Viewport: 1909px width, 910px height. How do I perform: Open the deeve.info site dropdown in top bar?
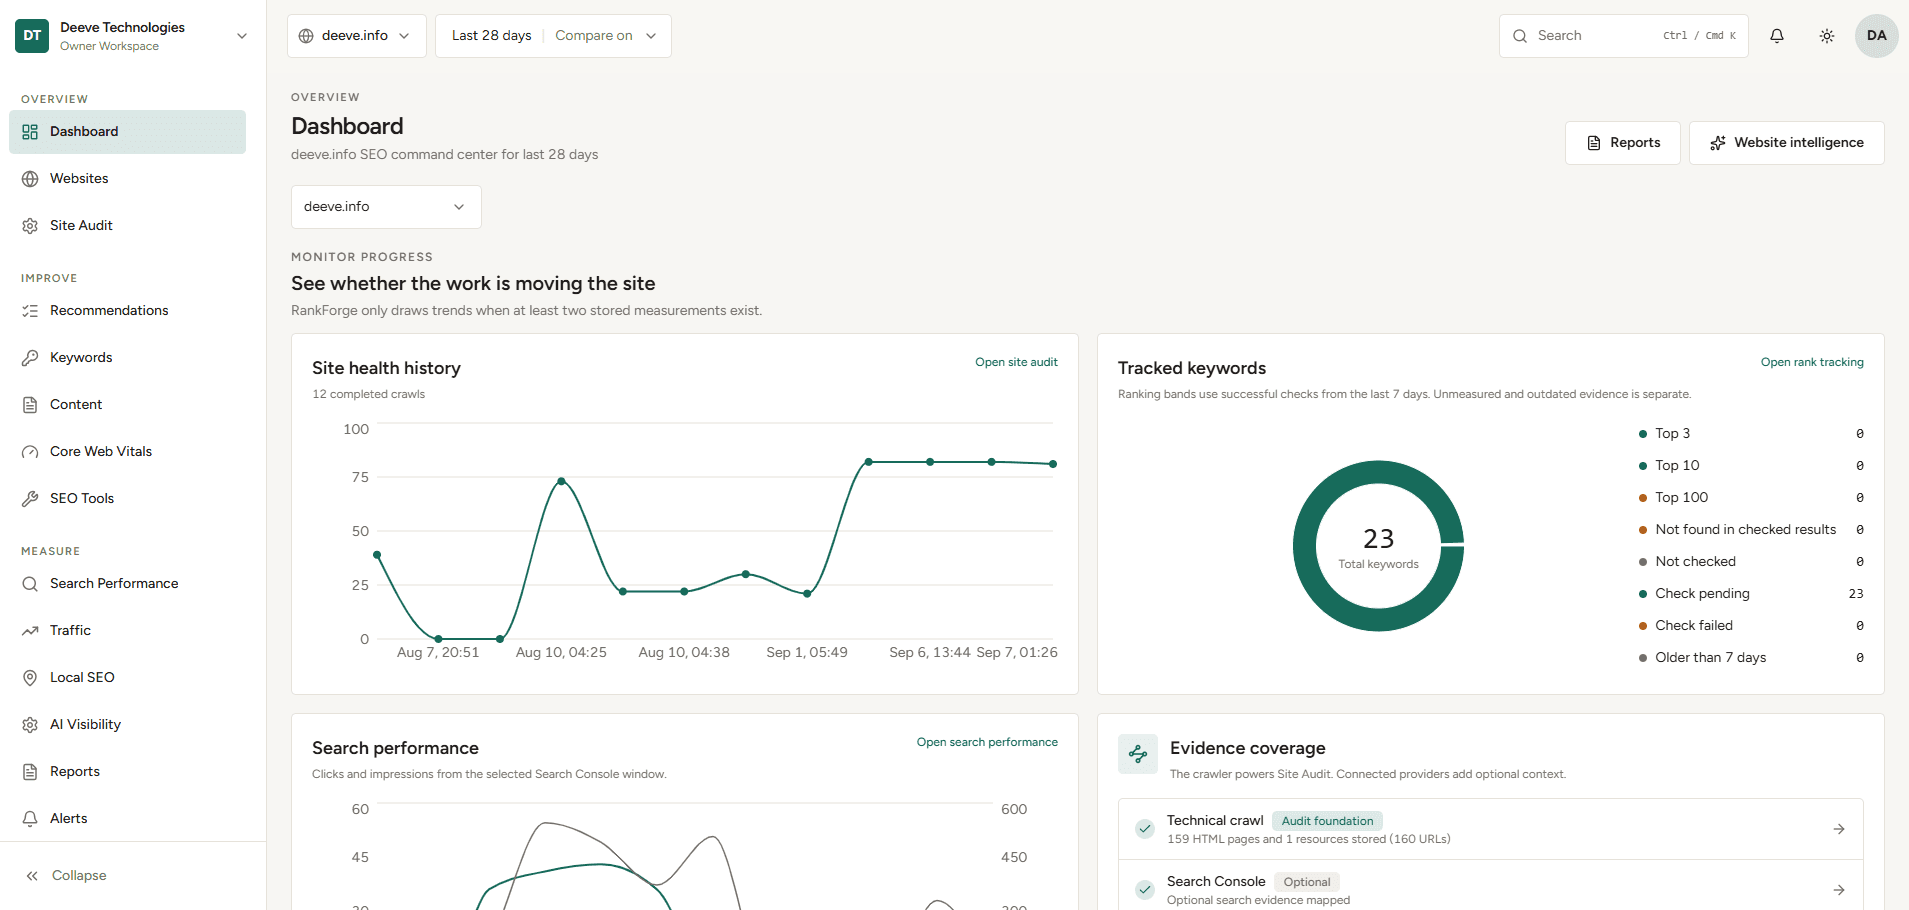click(356, 36)
